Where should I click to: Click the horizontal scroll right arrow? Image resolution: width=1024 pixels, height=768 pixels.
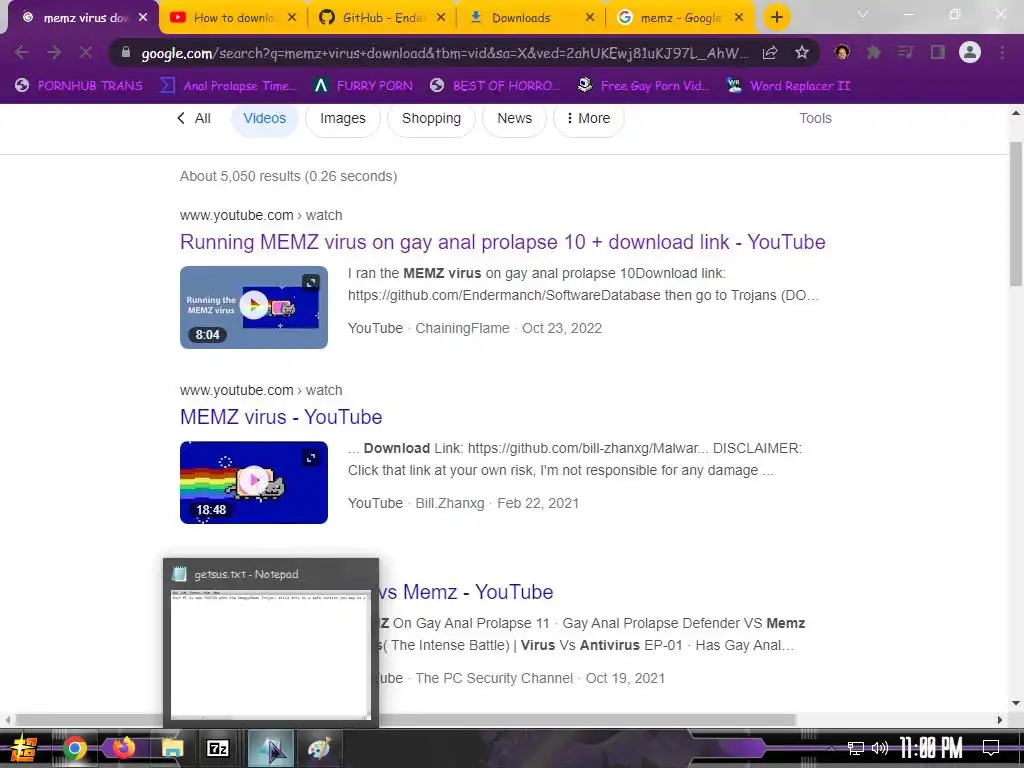1000,720
